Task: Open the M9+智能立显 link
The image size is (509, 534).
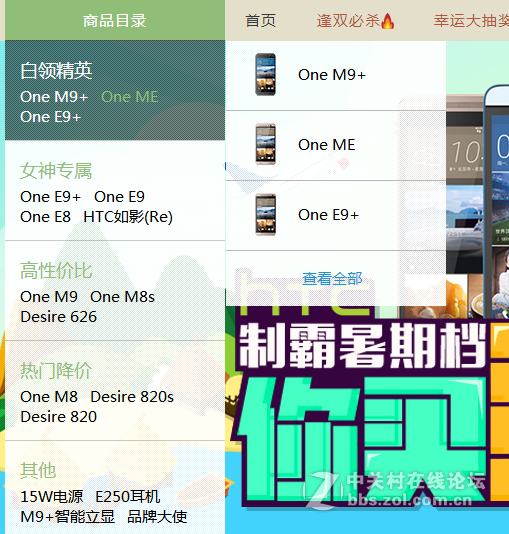Action: (x=67, y=517)
